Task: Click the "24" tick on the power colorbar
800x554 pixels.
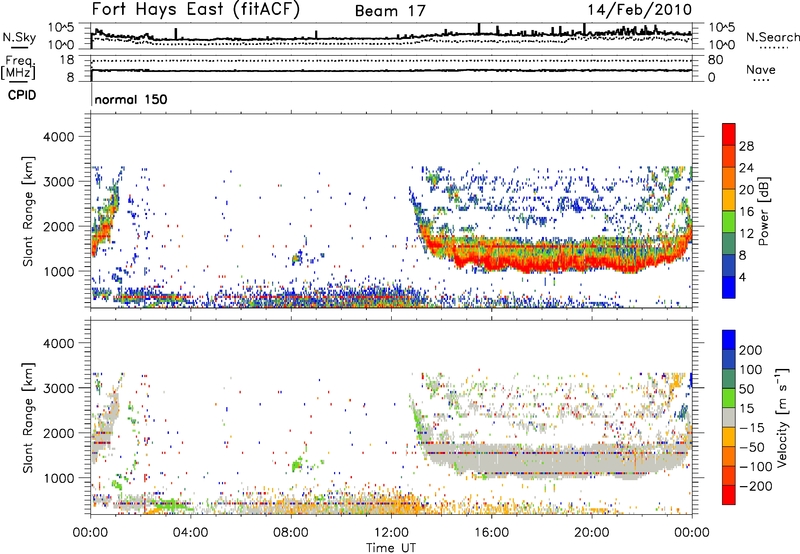Action: point(746,168)
